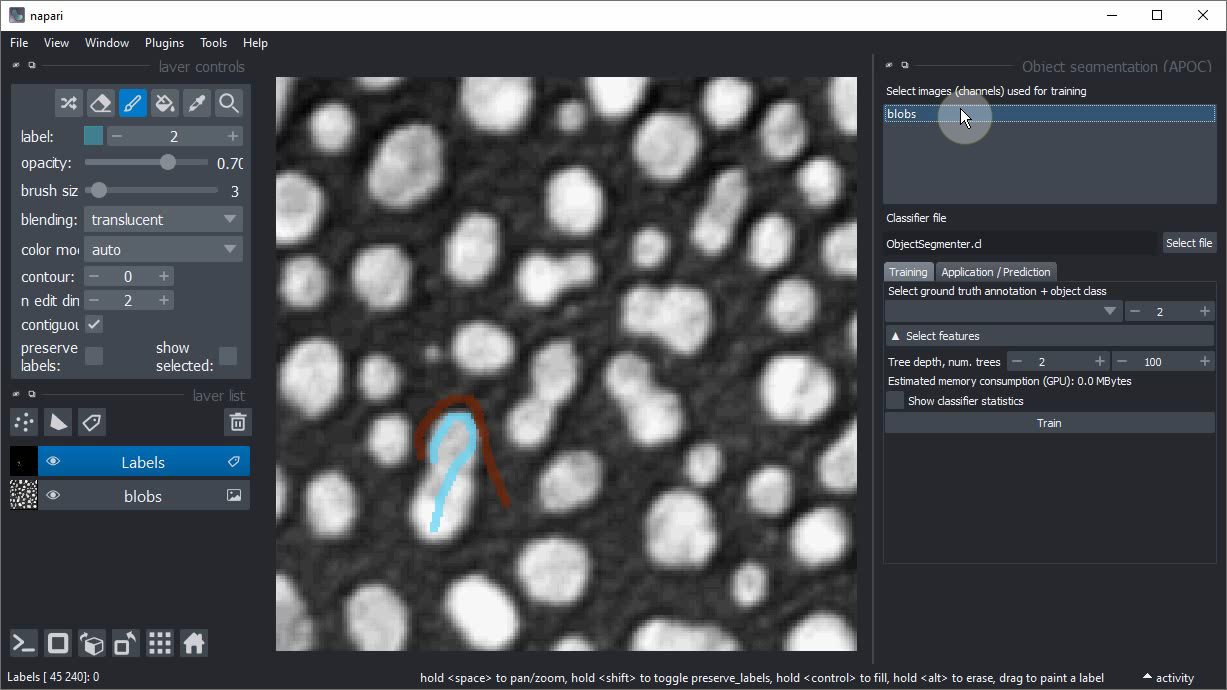Image resolution: width=1227 pixels, height=690 pixels.
Task: Switch to Application / Prediction tab
Action: click(x=995, y=272)
